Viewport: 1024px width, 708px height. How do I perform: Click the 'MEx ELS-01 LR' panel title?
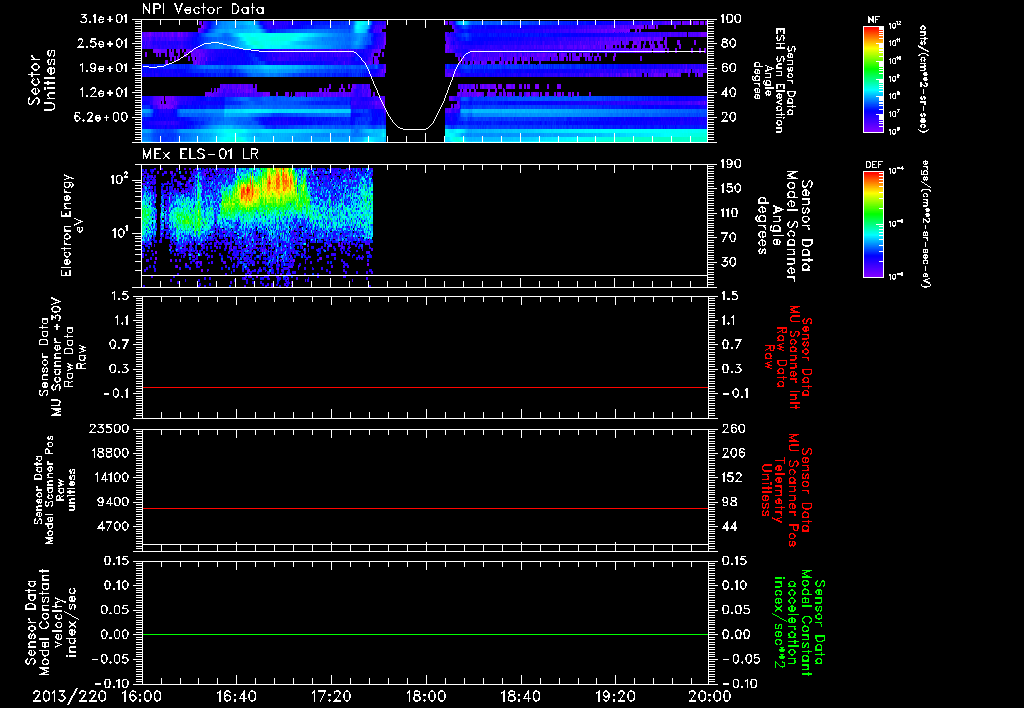(x=201, y=154)
